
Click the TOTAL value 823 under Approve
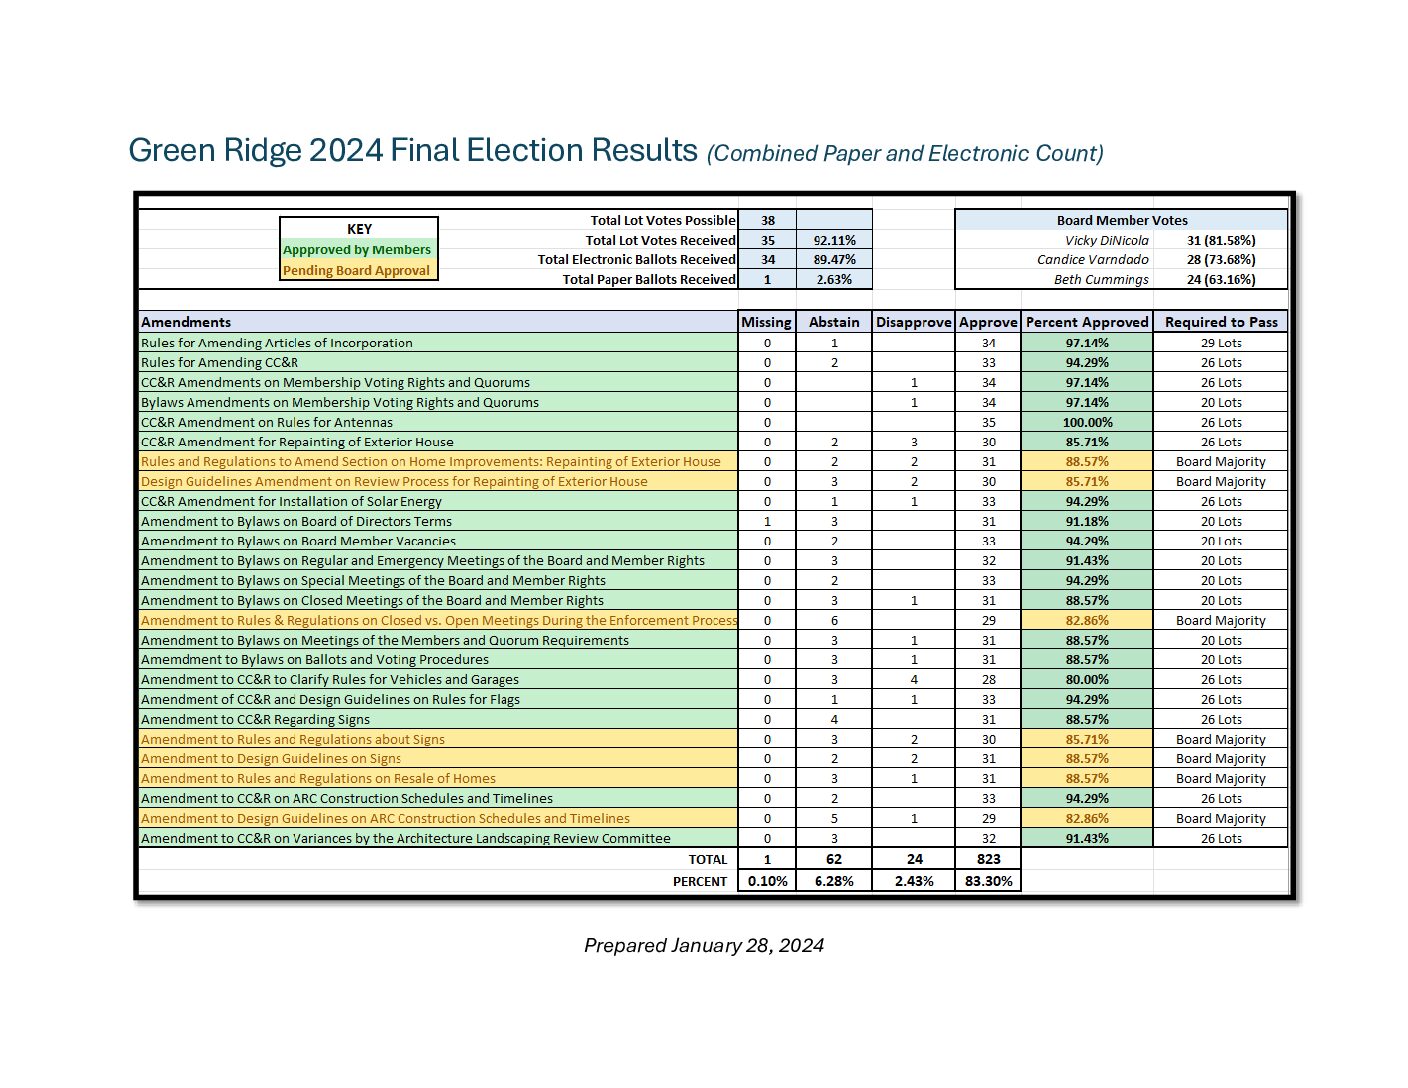pos(988,859)
